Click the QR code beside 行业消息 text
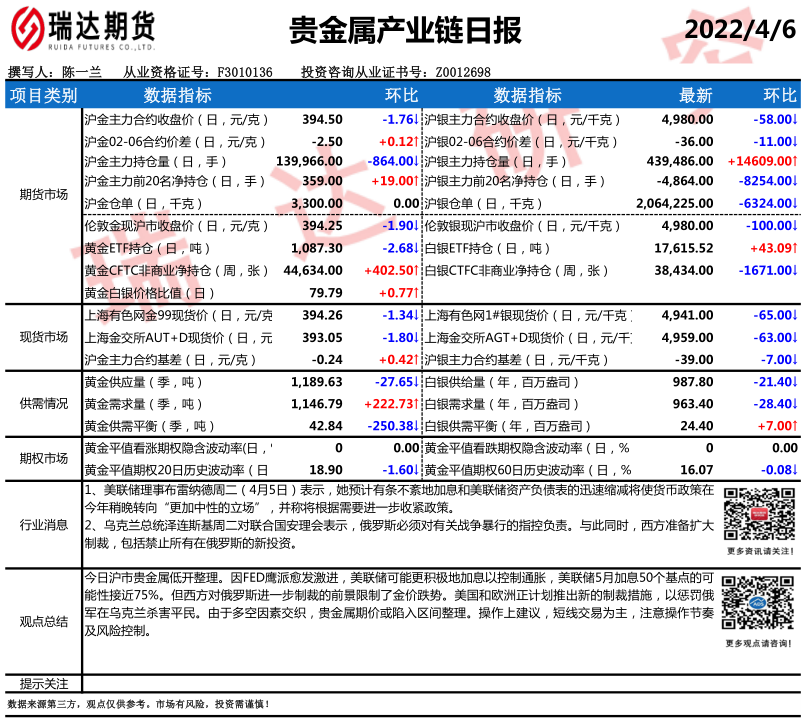 click(x=759, y=513)
